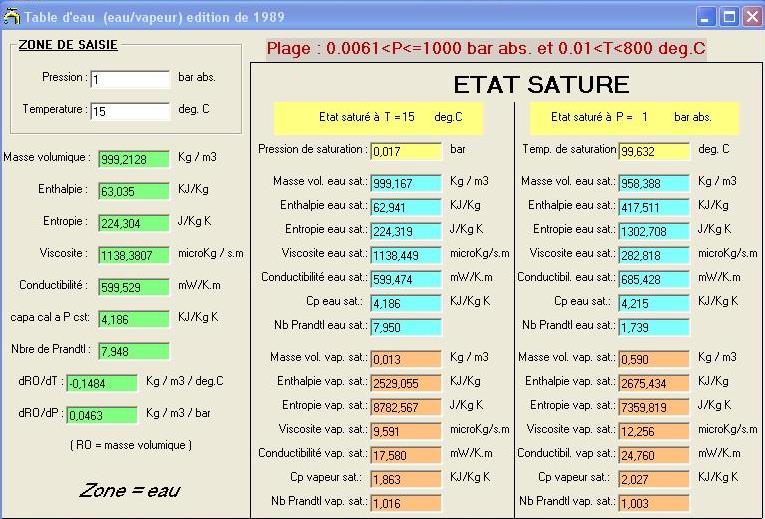This screenshot has height=519, width=765.
Task: Select Entropie eau sat. value 1302,708
Action: [x=654, y=231]
